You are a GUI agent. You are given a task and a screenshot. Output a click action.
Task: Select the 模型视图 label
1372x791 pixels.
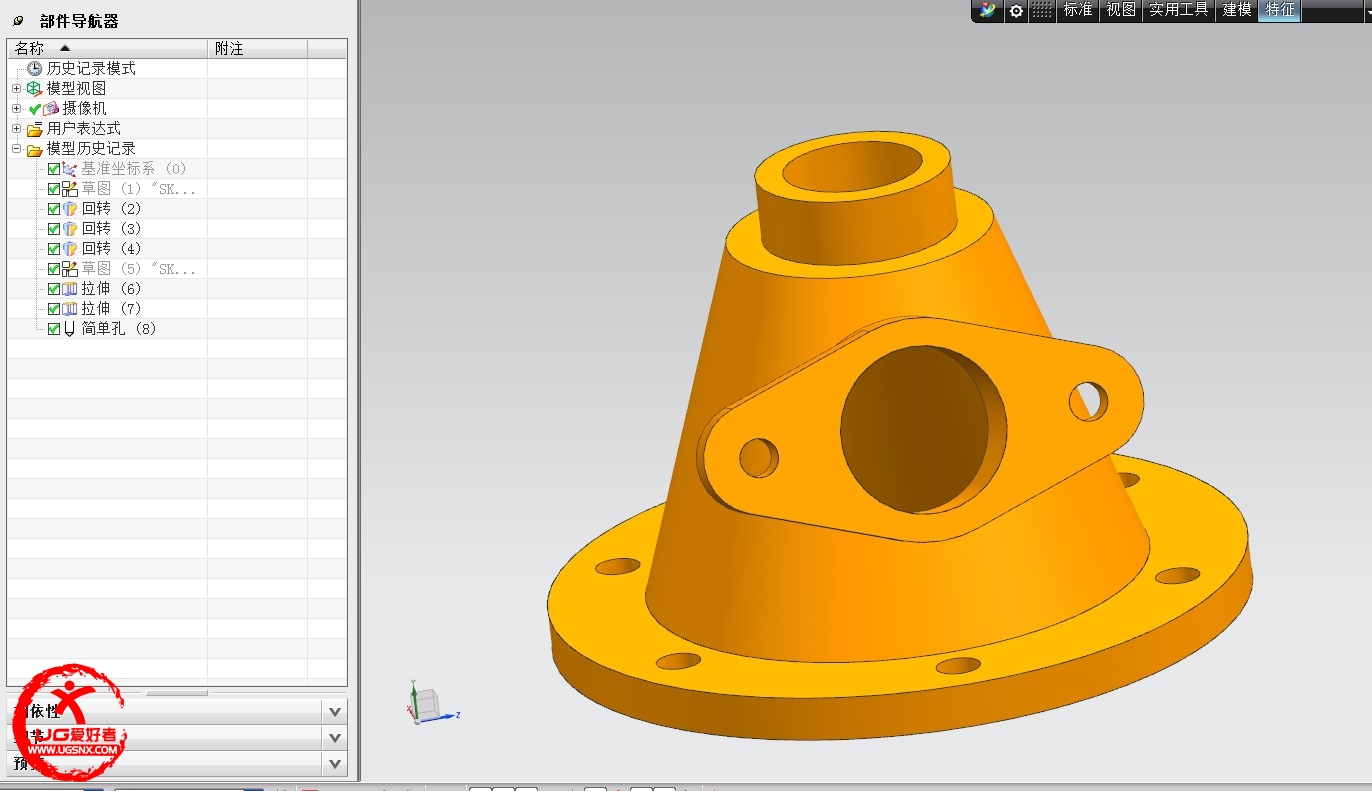tap(77, 88)
